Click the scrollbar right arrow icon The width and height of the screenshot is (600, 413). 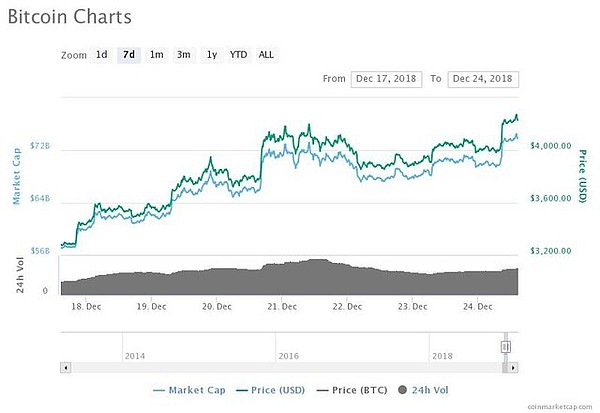(x=514, y=367)
